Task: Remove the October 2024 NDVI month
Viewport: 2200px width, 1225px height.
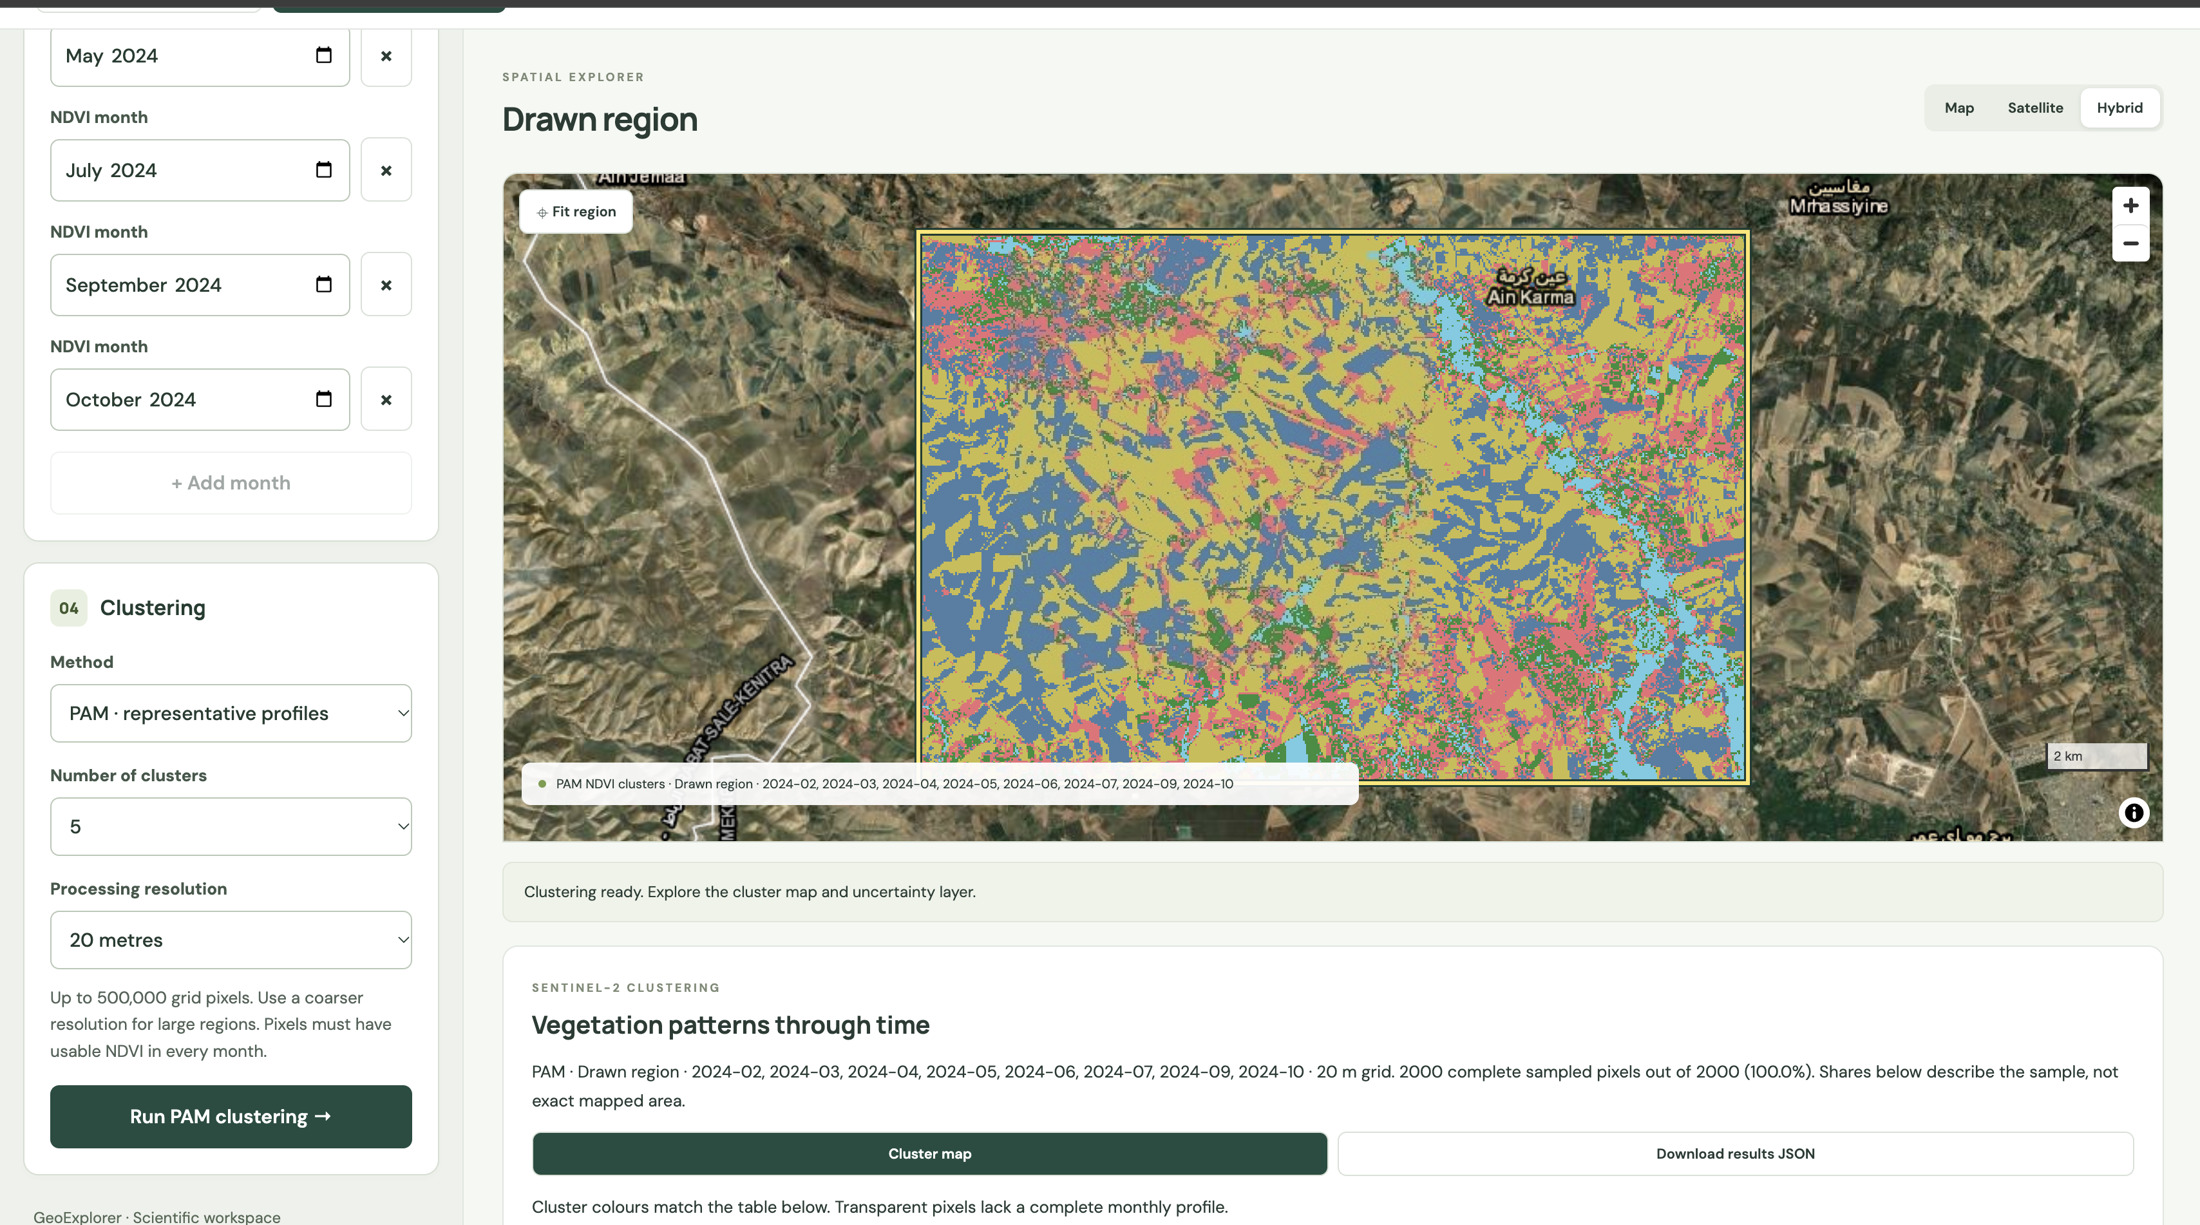Action: [386, 399]
